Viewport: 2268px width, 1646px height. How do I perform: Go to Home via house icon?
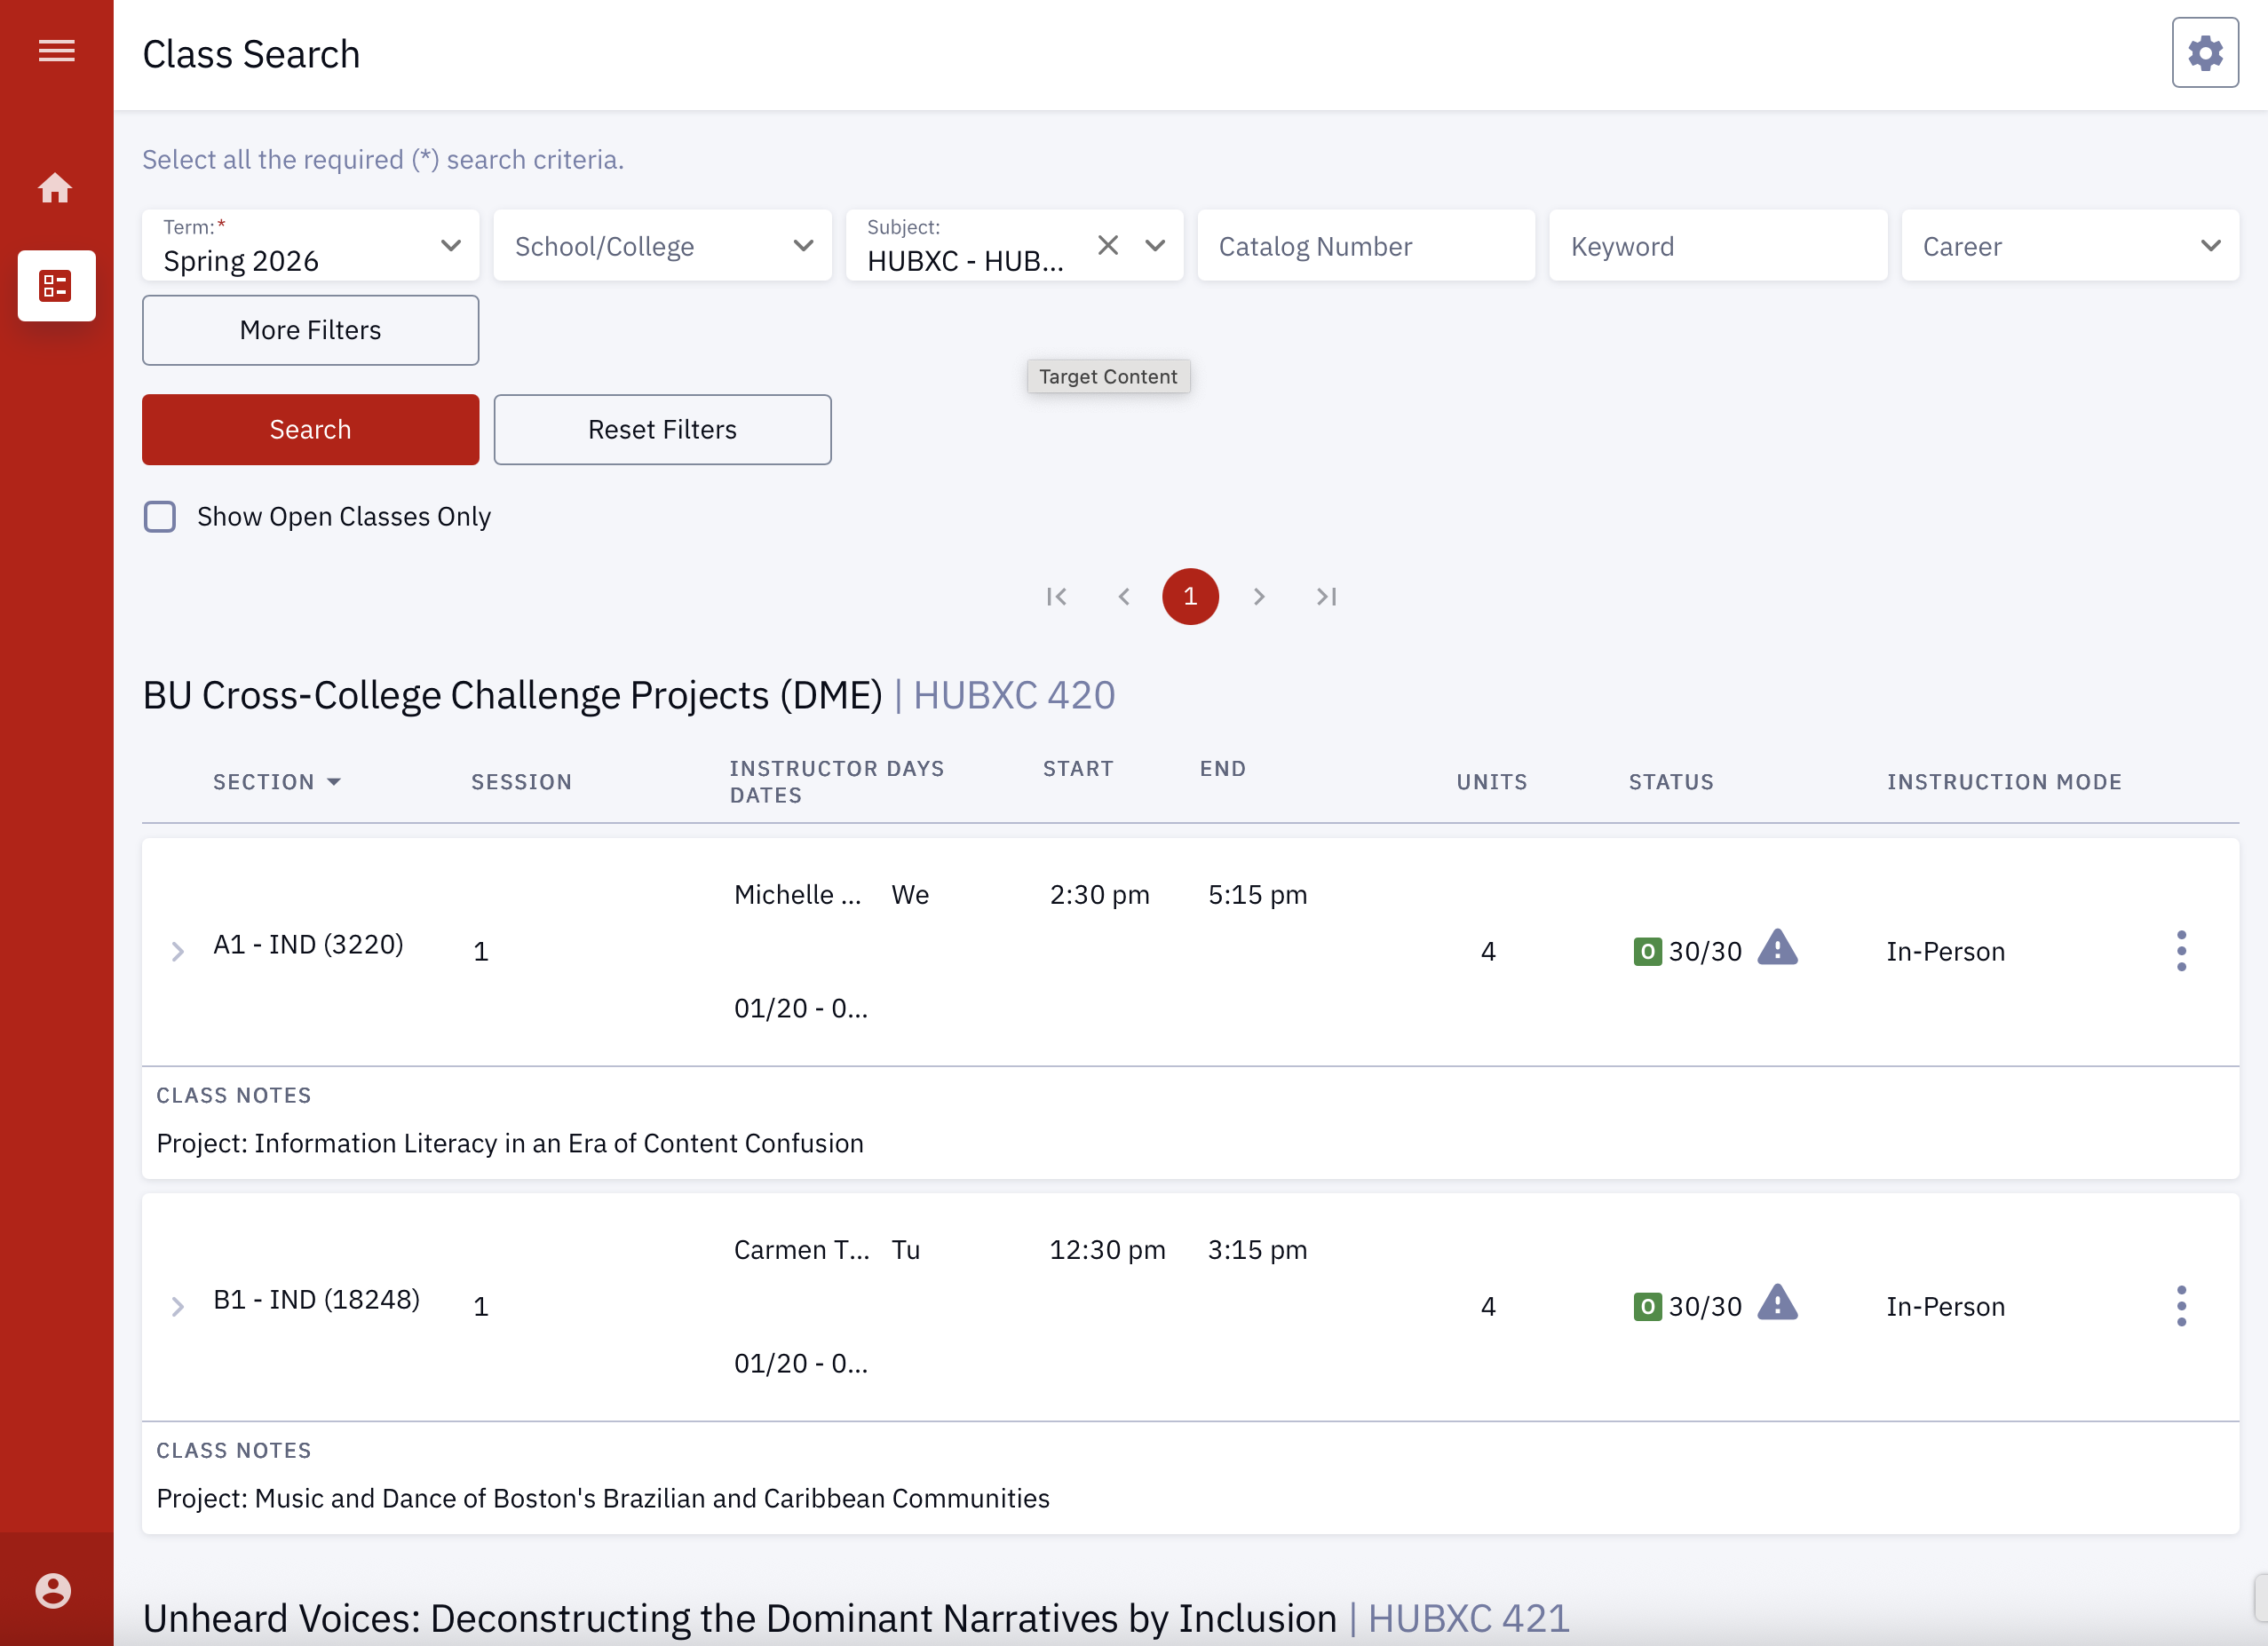(x=55, y=187)
